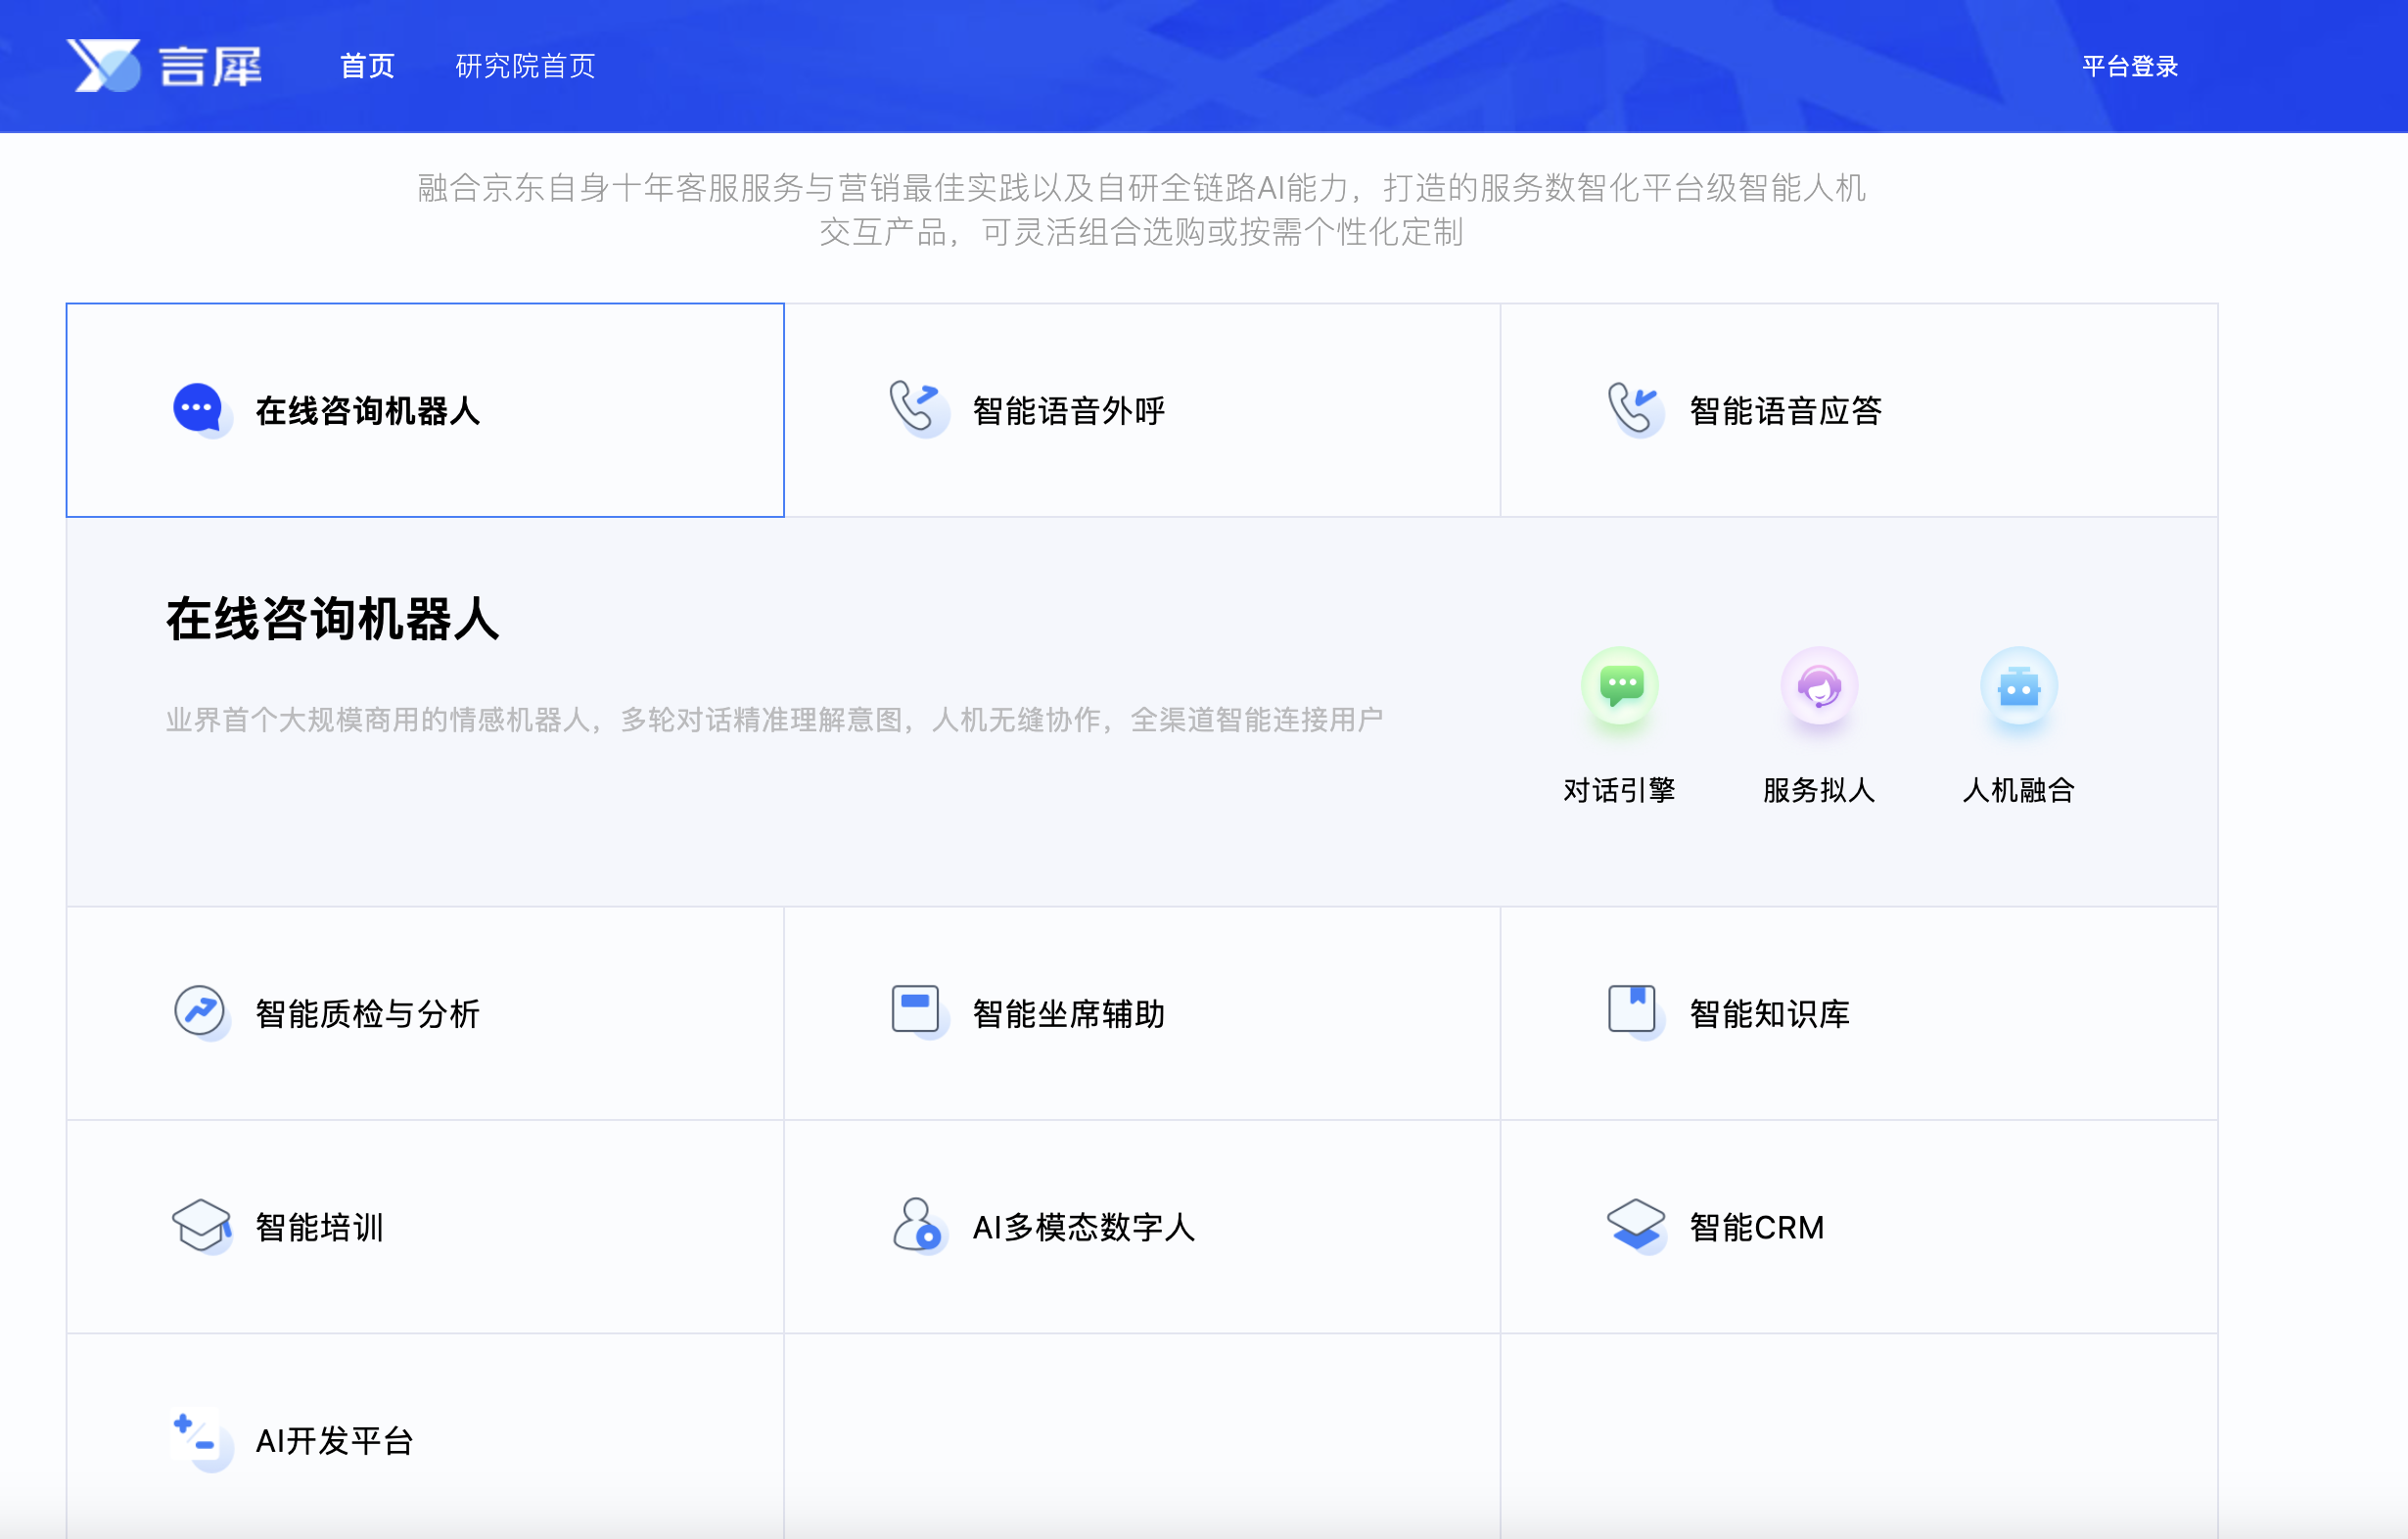Click the online chat robot bubble icon

pos(200,410)
